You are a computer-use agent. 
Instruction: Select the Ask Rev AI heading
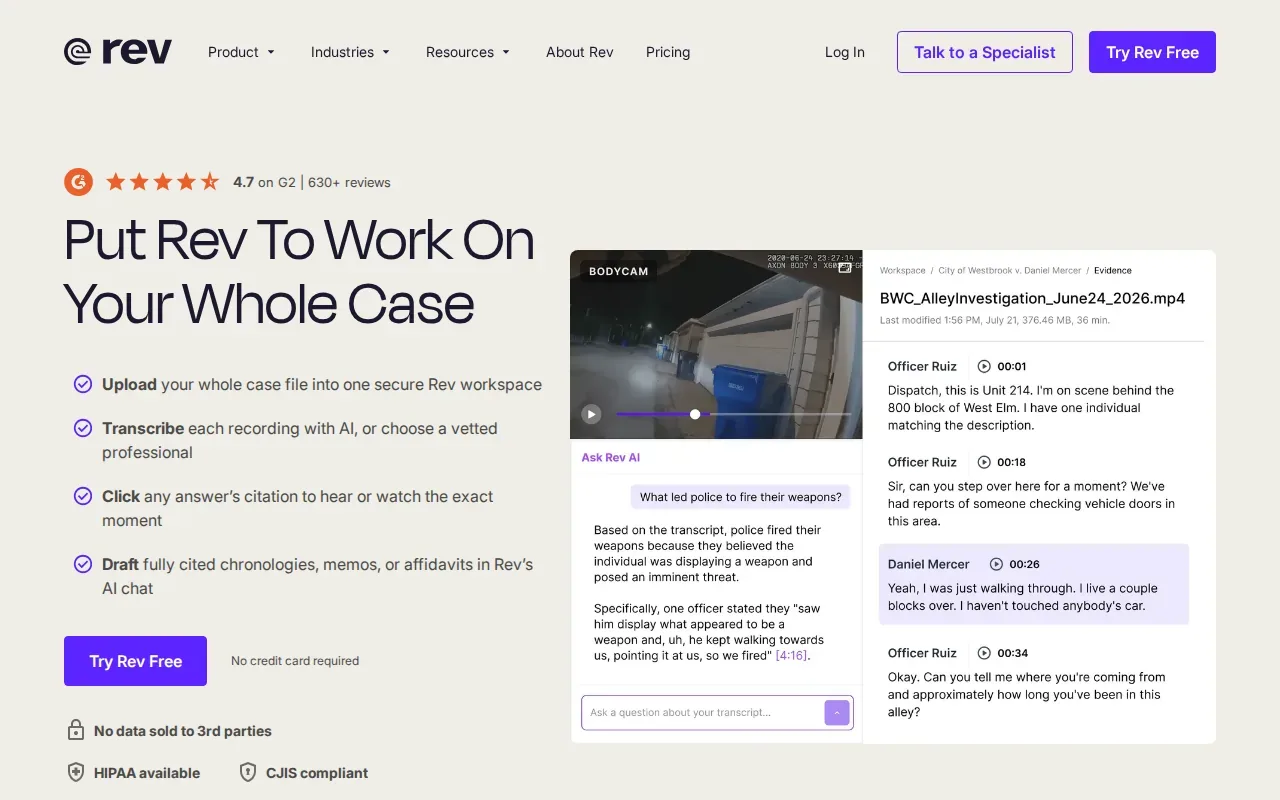click(611, 457)
